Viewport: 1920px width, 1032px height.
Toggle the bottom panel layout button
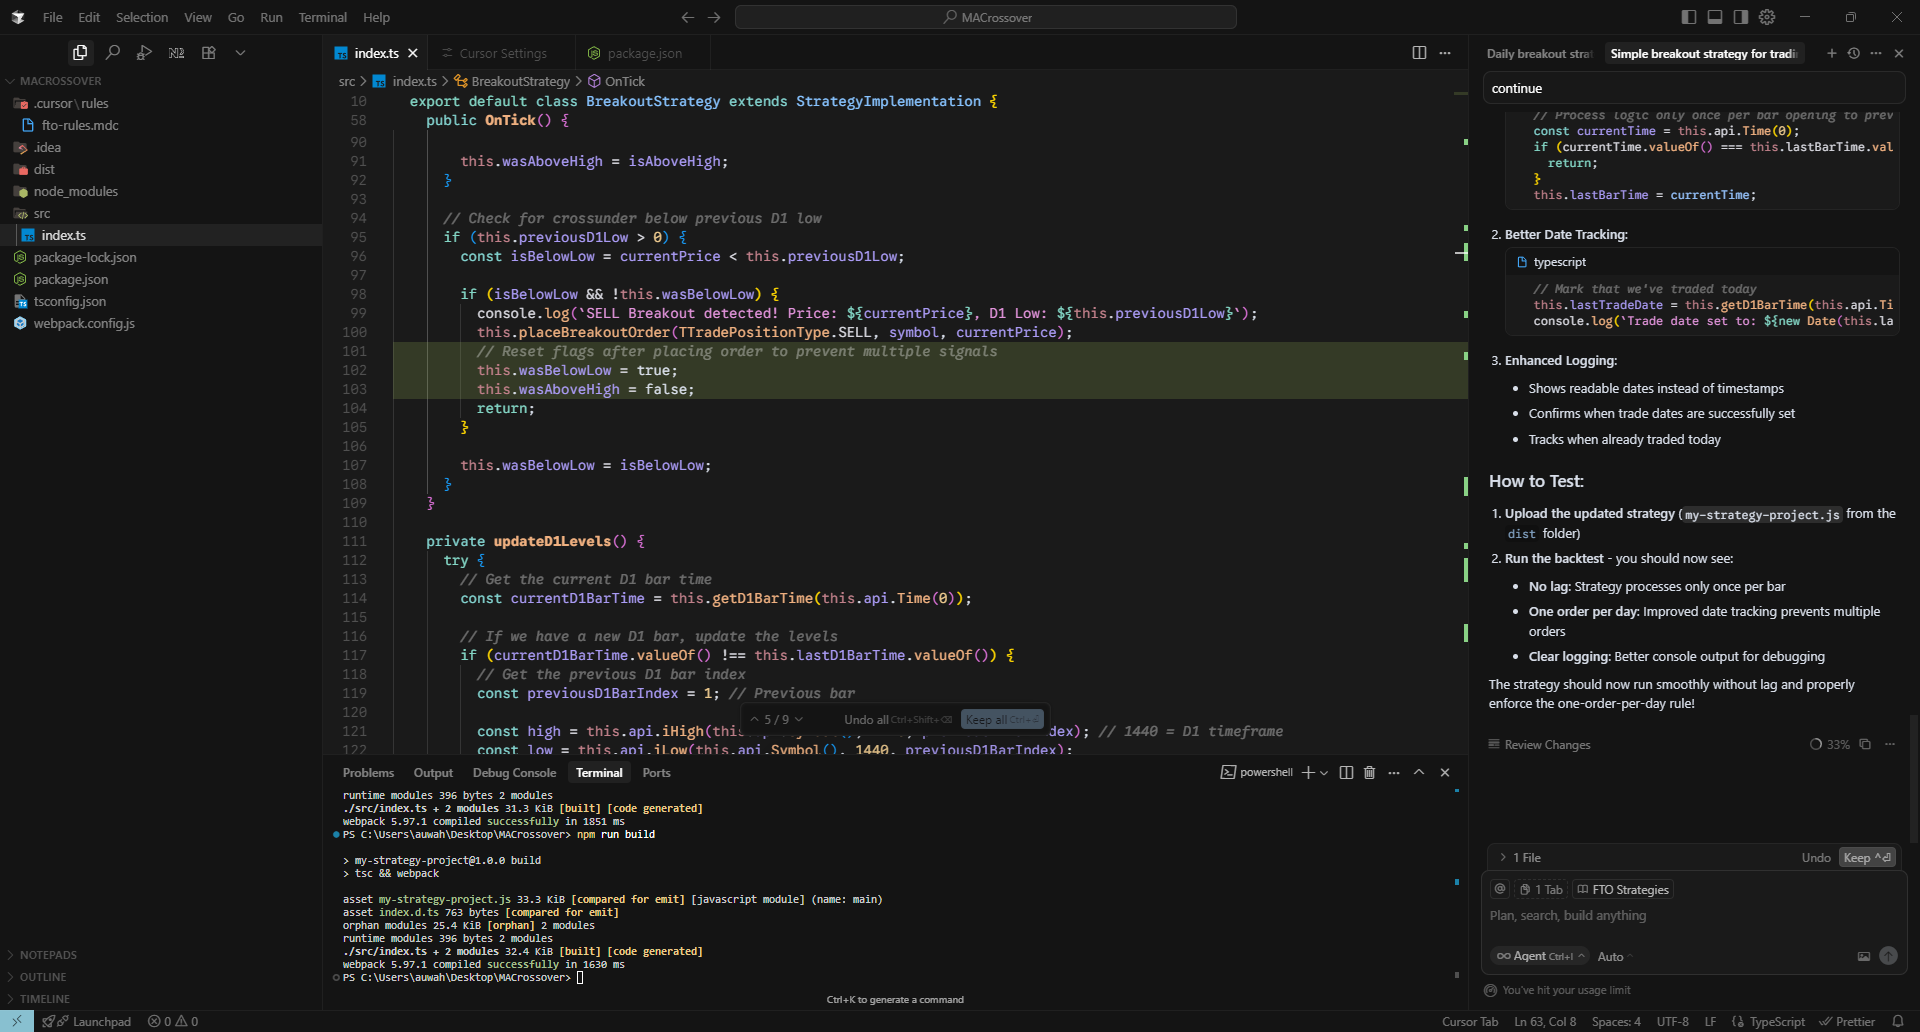click(1715, 17)
